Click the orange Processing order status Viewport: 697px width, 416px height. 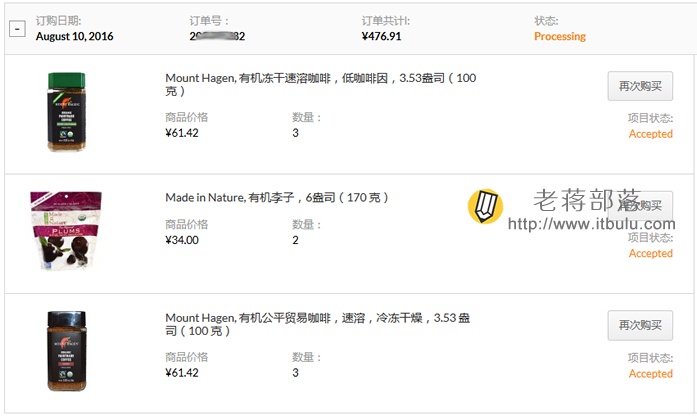click(x=560, y=36)
